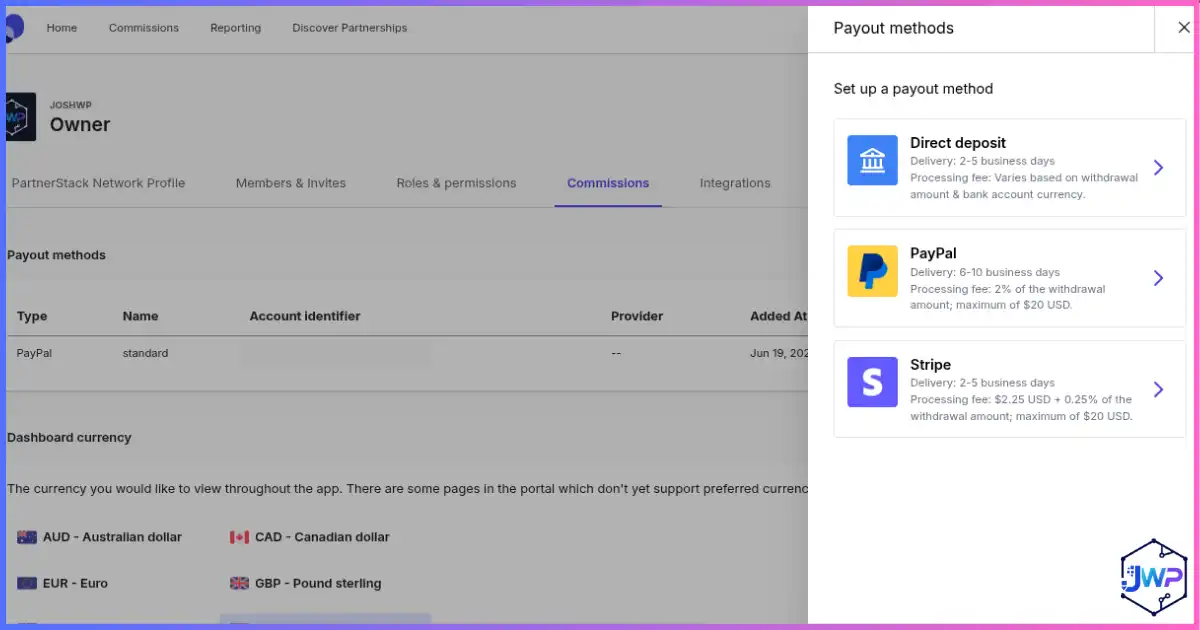Click the 'Payout methods' panel heading
Screen dimensions: 1200x630
pyautogui.click(x=894, y=28)
